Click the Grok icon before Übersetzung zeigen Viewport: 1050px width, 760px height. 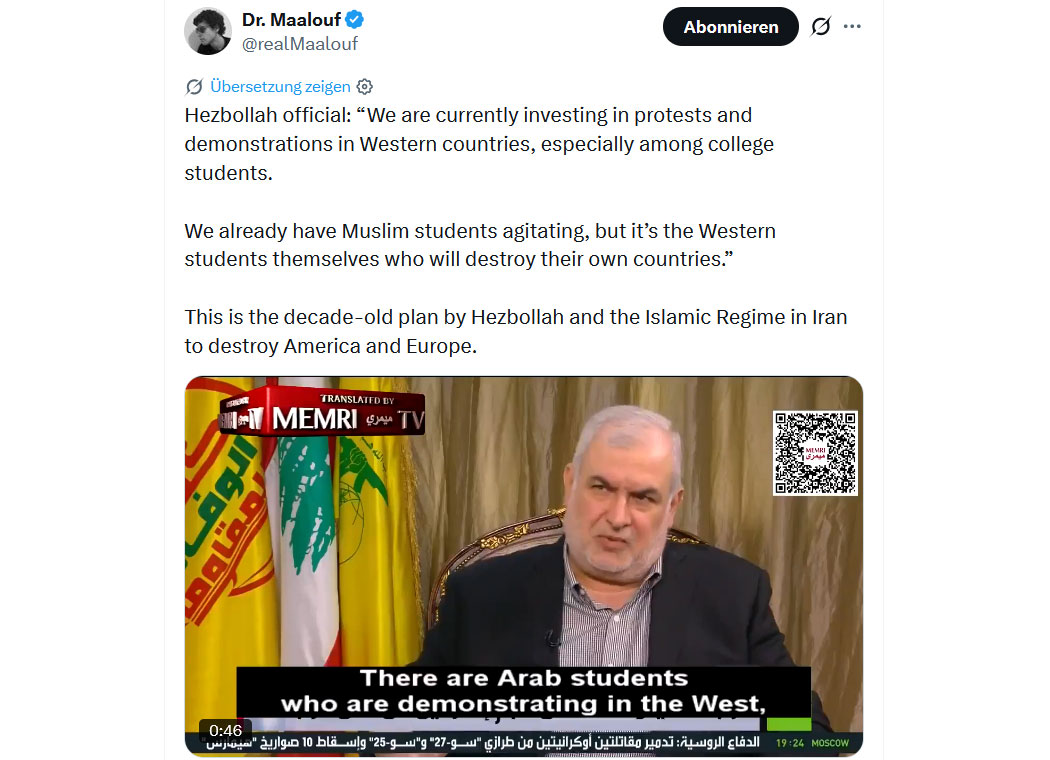[x=194, y=87]
